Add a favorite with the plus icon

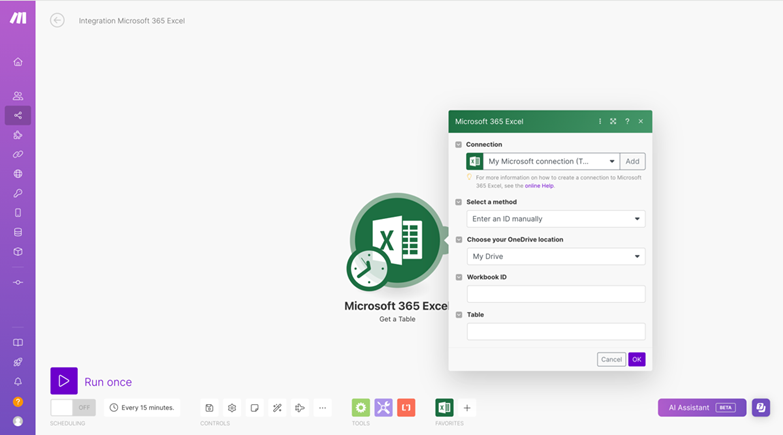click(467, 408)
